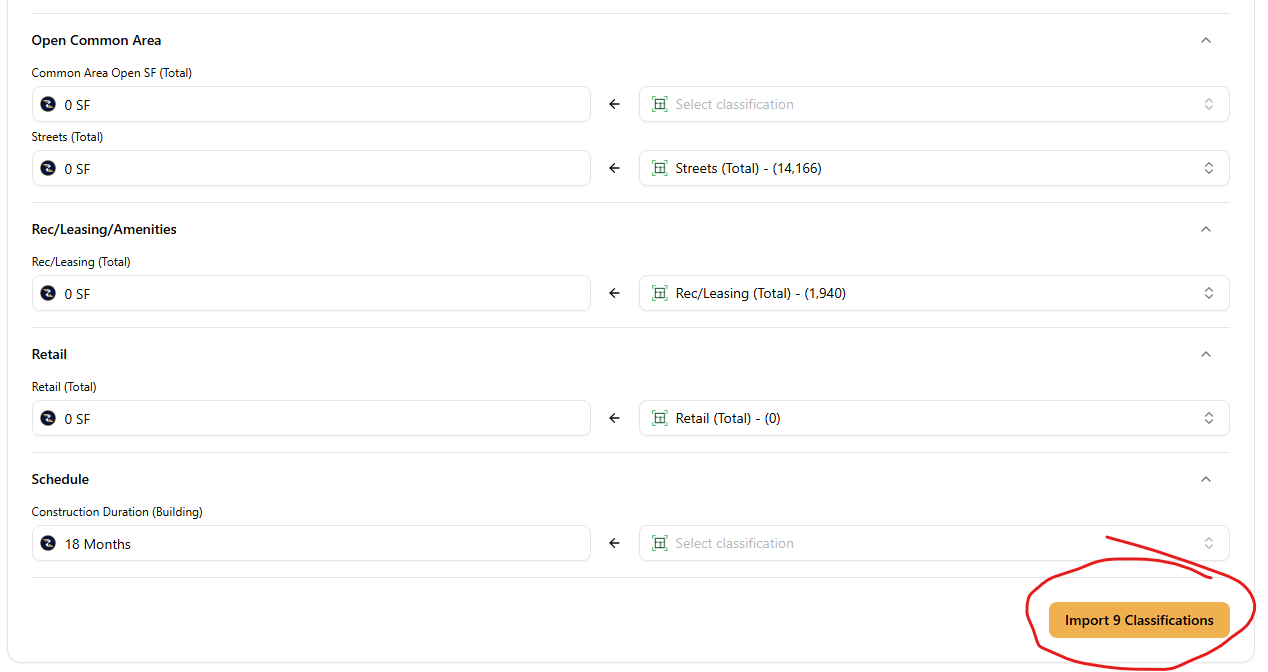
Task: Open the Construction Duration classification dropdown
Action: point(933,543)
